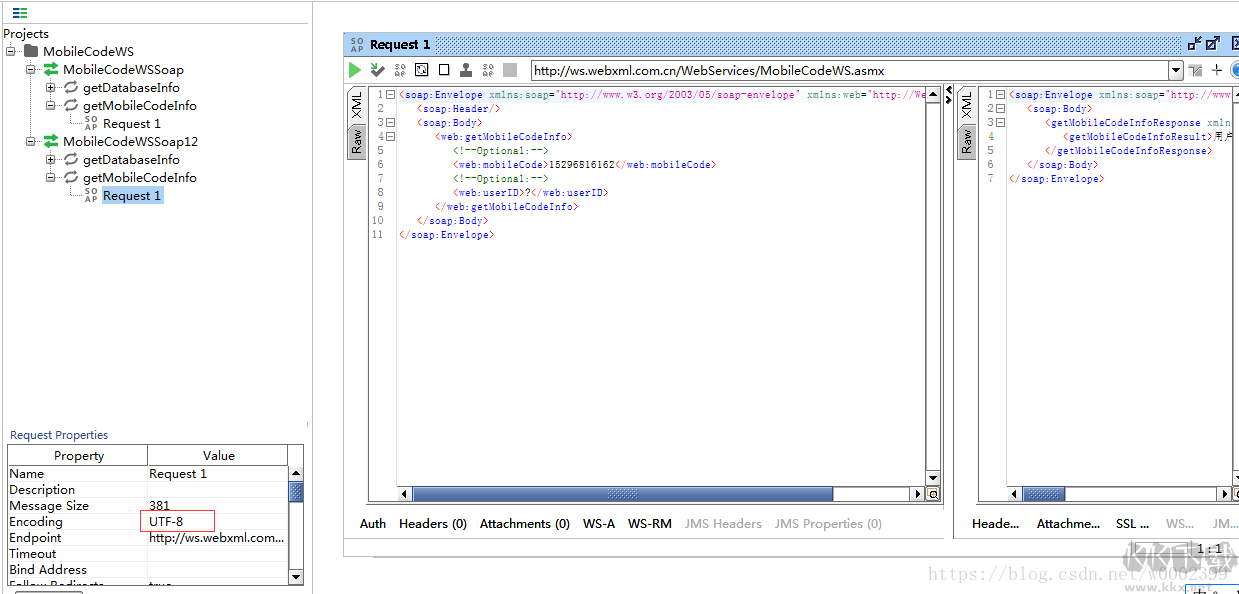1239x594 pixels.
Task: Click the green checkmark add-to-TestCase icon
Action: click(377, 70)
